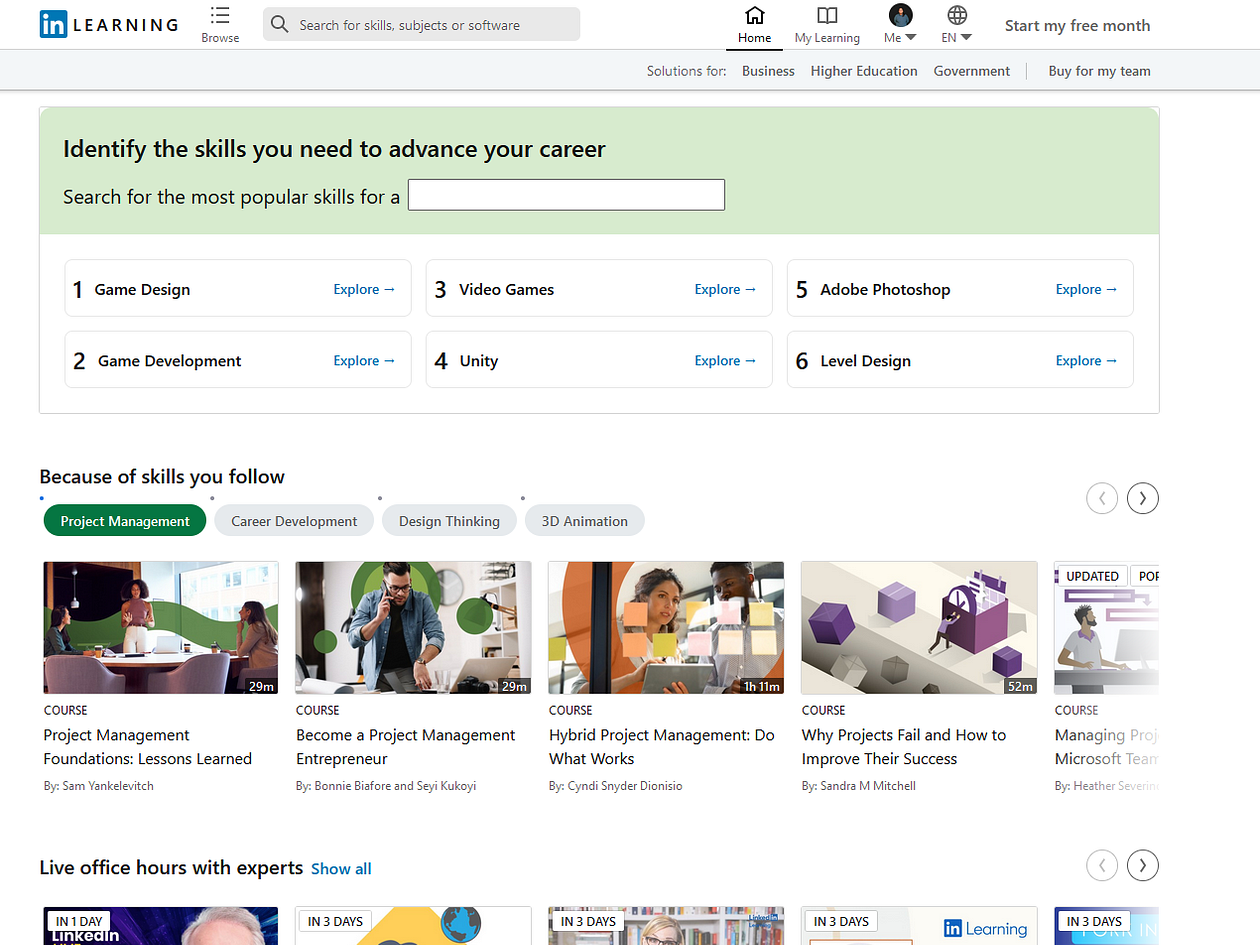Select the Career Development skill tab
This screenshot has width=1260, height=945.
point(294,521)
